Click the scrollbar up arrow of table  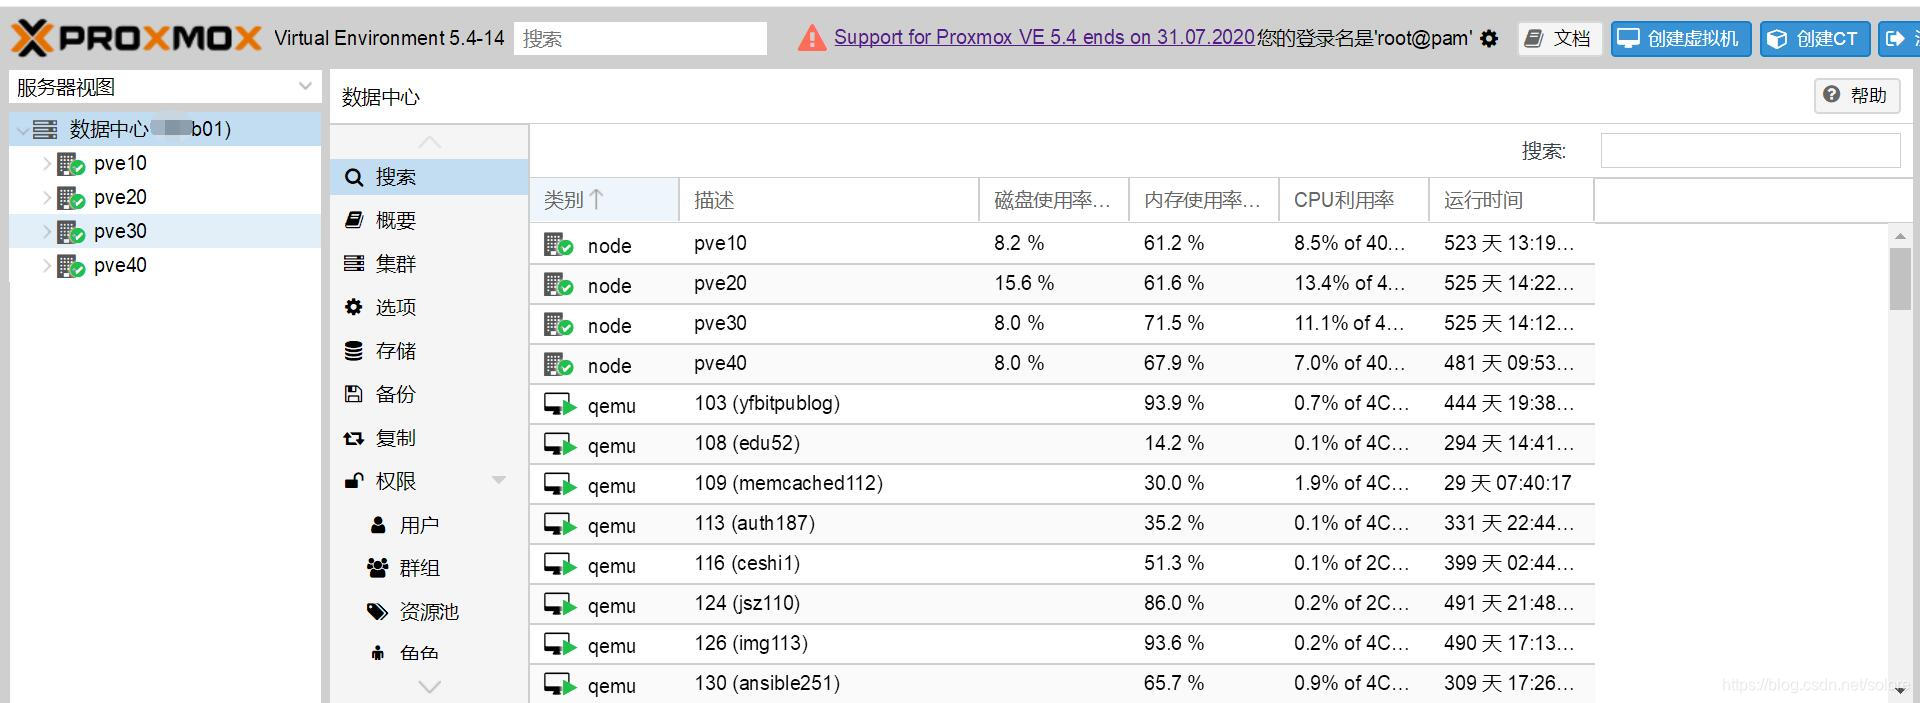[x=1900, y=236]
